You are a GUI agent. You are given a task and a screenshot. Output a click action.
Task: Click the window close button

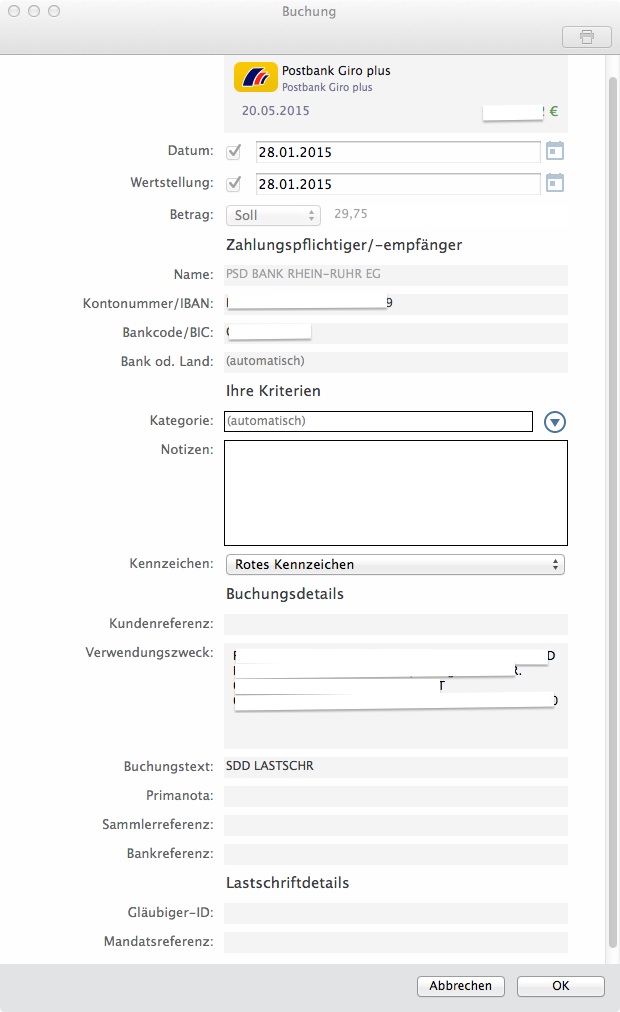tap(14, 11)
